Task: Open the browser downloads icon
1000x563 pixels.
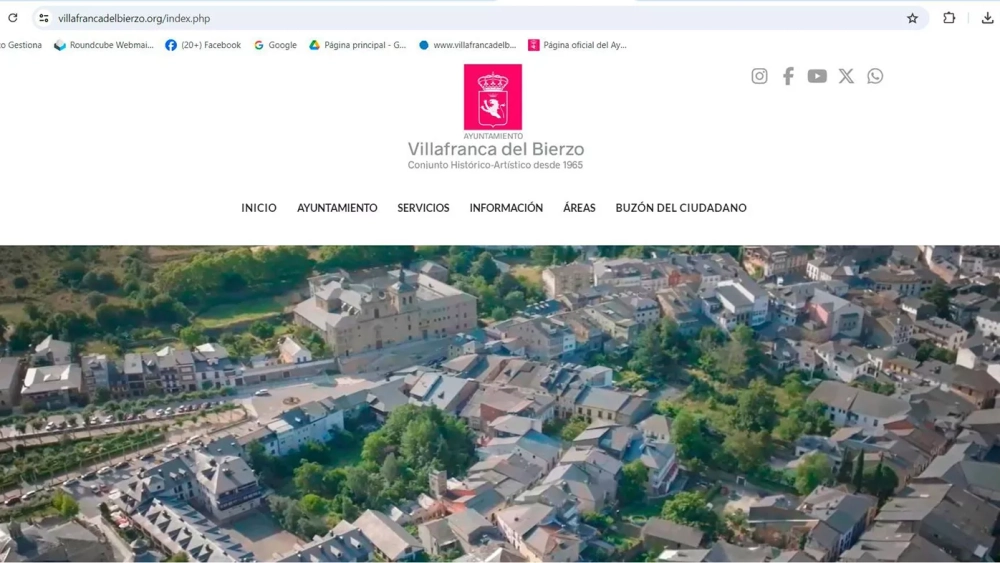Action: [x=987, y=18]
